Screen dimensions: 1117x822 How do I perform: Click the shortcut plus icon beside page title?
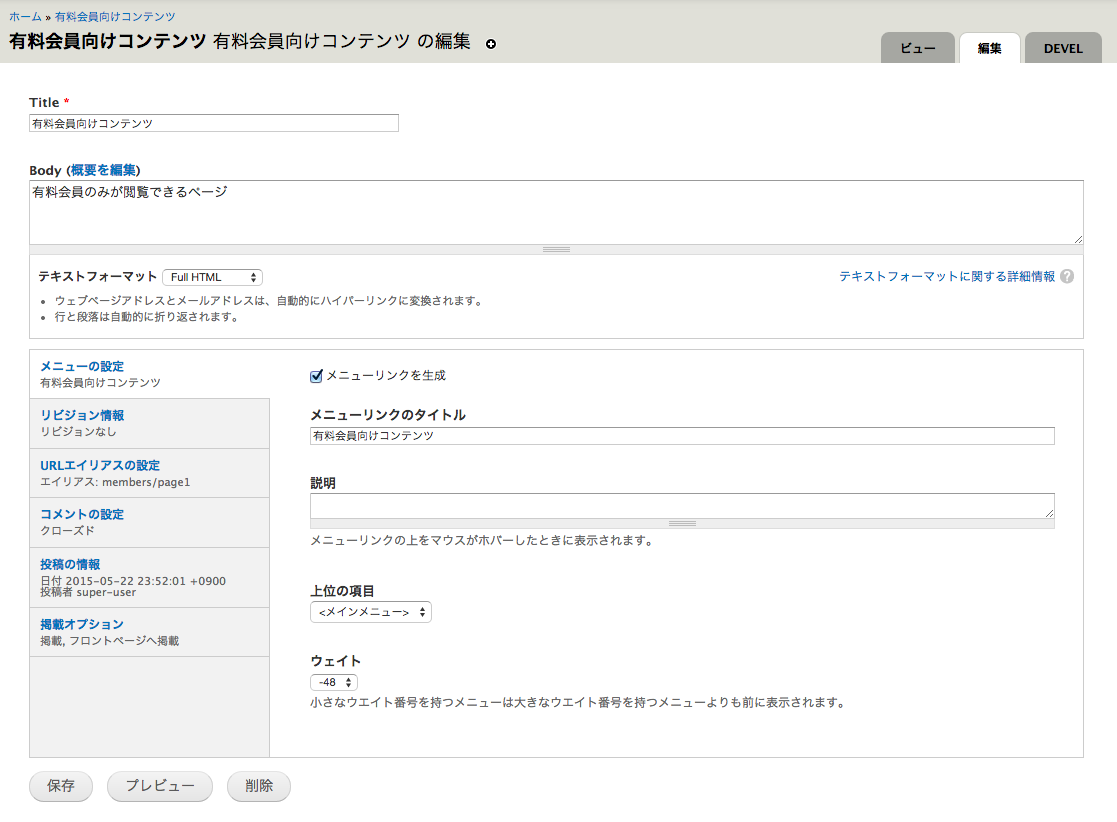491,44
